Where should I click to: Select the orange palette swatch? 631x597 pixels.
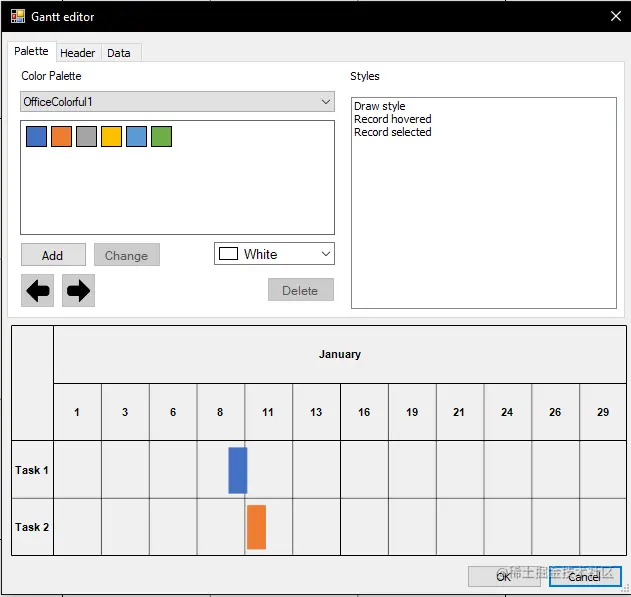(62, 136)
